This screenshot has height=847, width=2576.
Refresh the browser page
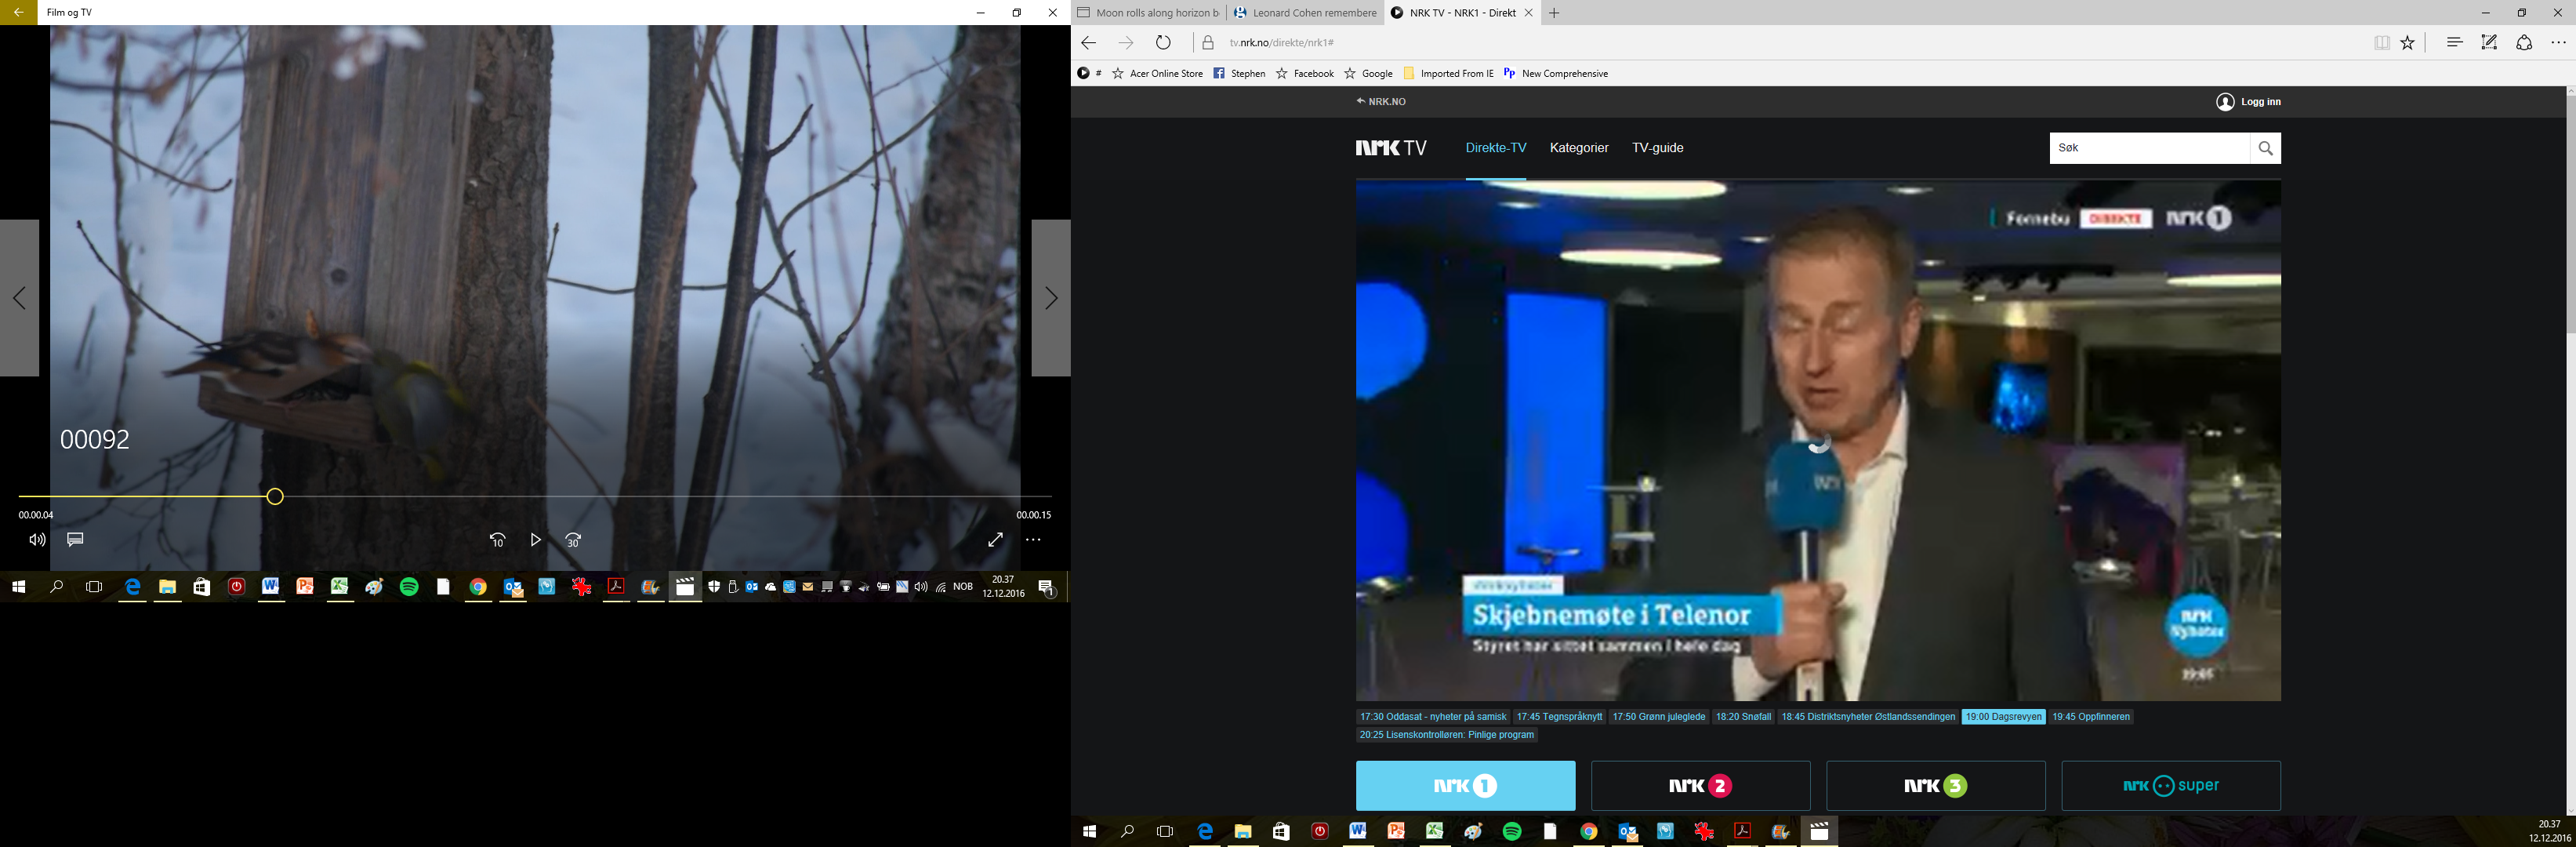click(x=1163, y=43)
